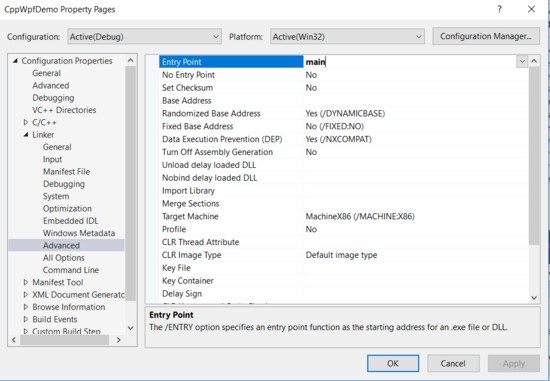The height and width of the screenshot is (381, 550).
Task: Open the Configuration dropdown showing Active(Debug)
Action: tap(144, 36)
